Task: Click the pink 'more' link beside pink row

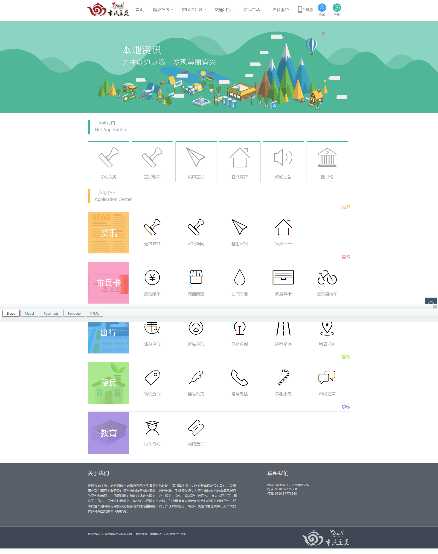Action: (x=346, y=257)
